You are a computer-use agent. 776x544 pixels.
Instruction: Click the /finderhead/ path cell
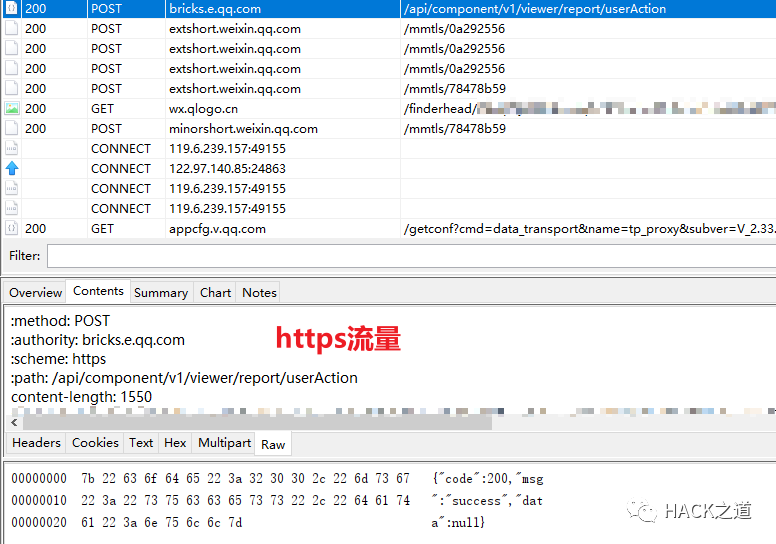[589, 108]
